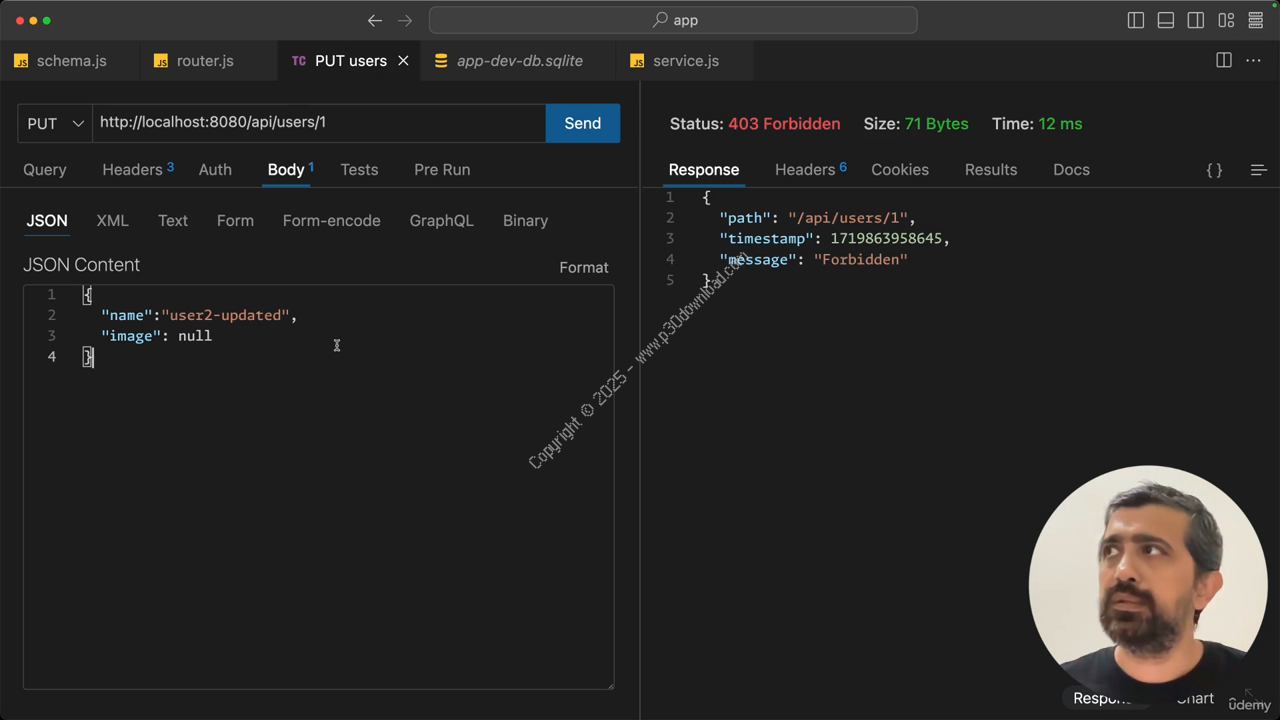The width and height of the screenshot is (1280, 720).
Task: Close the PUT users tab
Action: [403, 61]
